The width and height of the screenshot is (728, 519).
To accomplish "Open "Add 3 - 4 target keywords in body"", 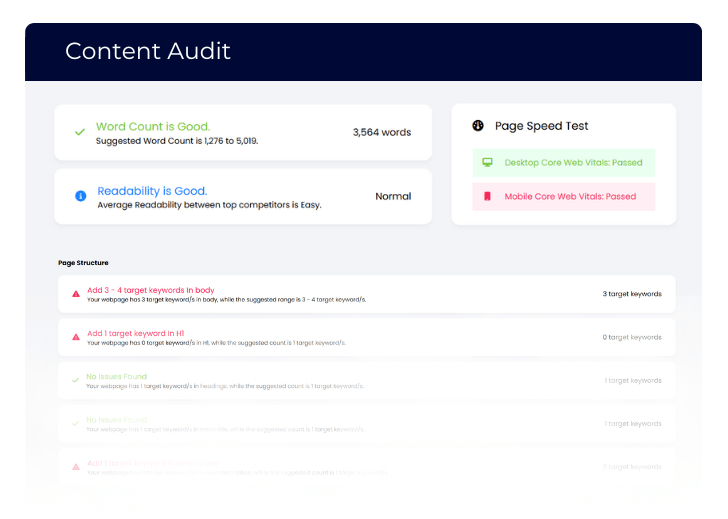I will [x=150, y=290].
